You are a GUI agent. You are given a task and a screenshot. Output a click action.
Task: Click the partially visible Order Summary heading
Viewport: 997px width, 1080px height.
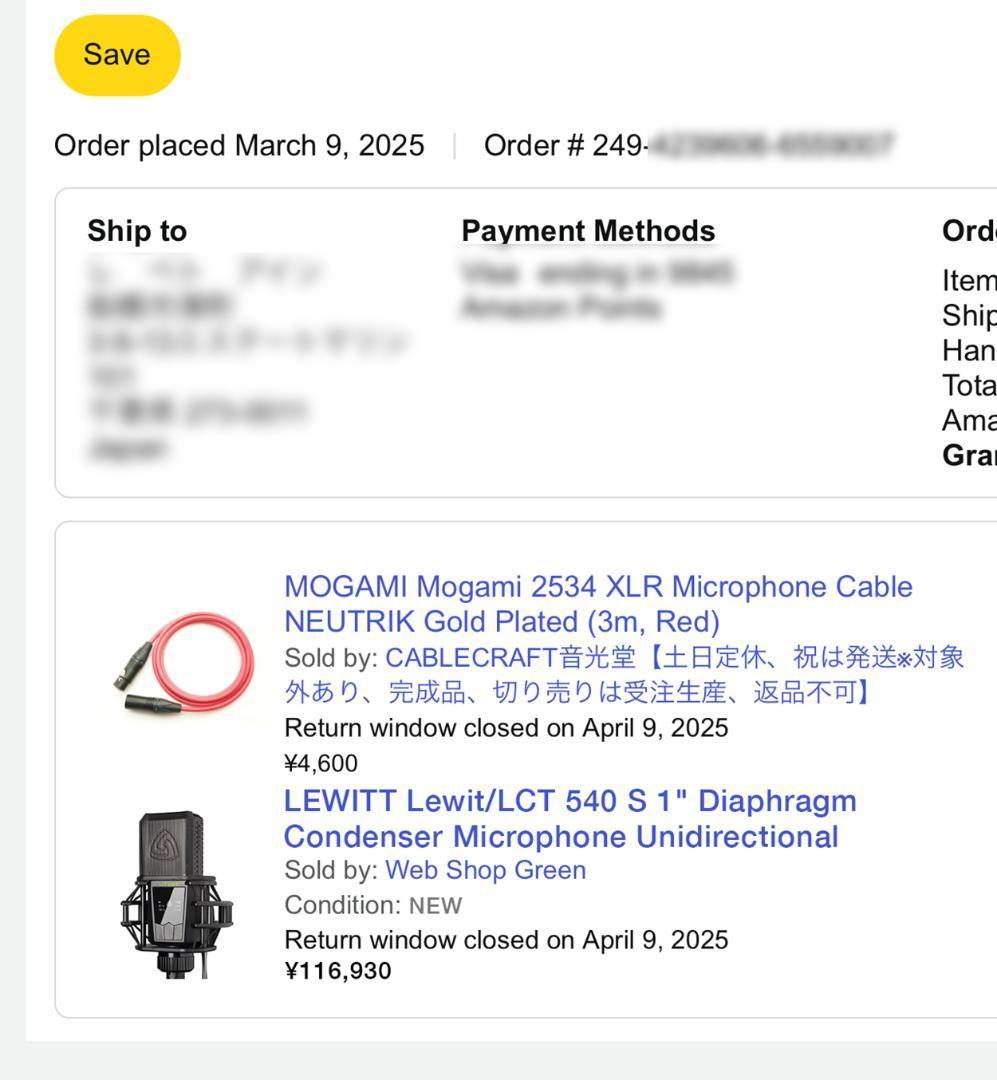[x=968, y=231]
